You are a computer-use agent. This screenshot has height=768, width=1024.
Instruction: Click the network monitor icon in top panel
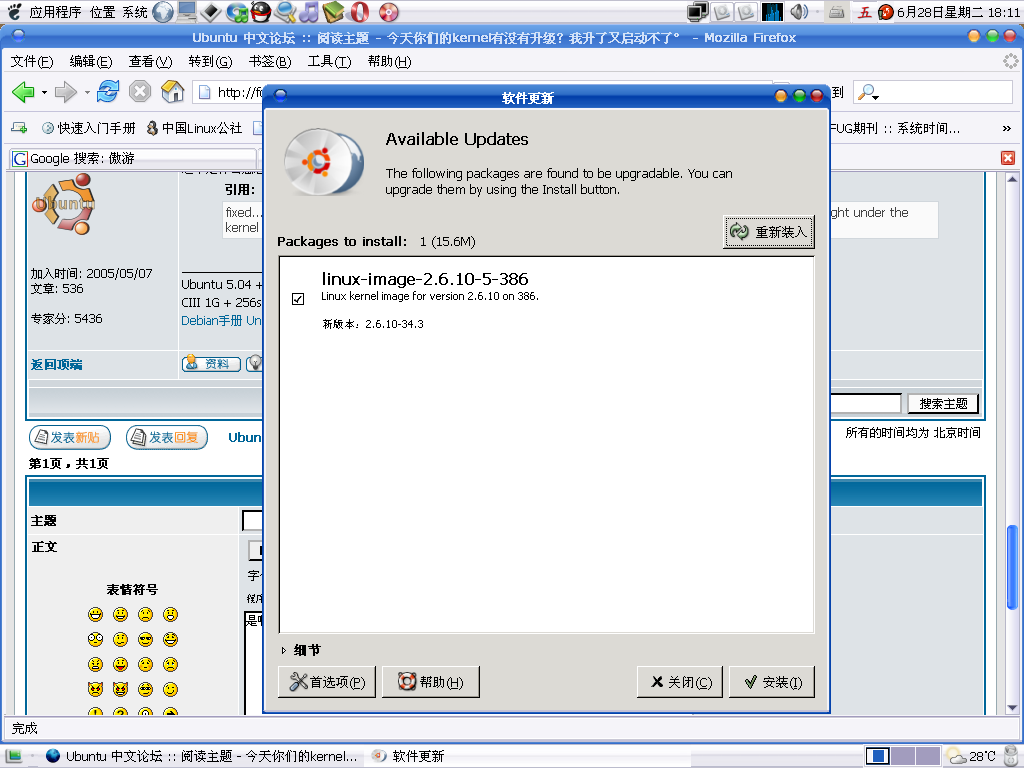697,12
